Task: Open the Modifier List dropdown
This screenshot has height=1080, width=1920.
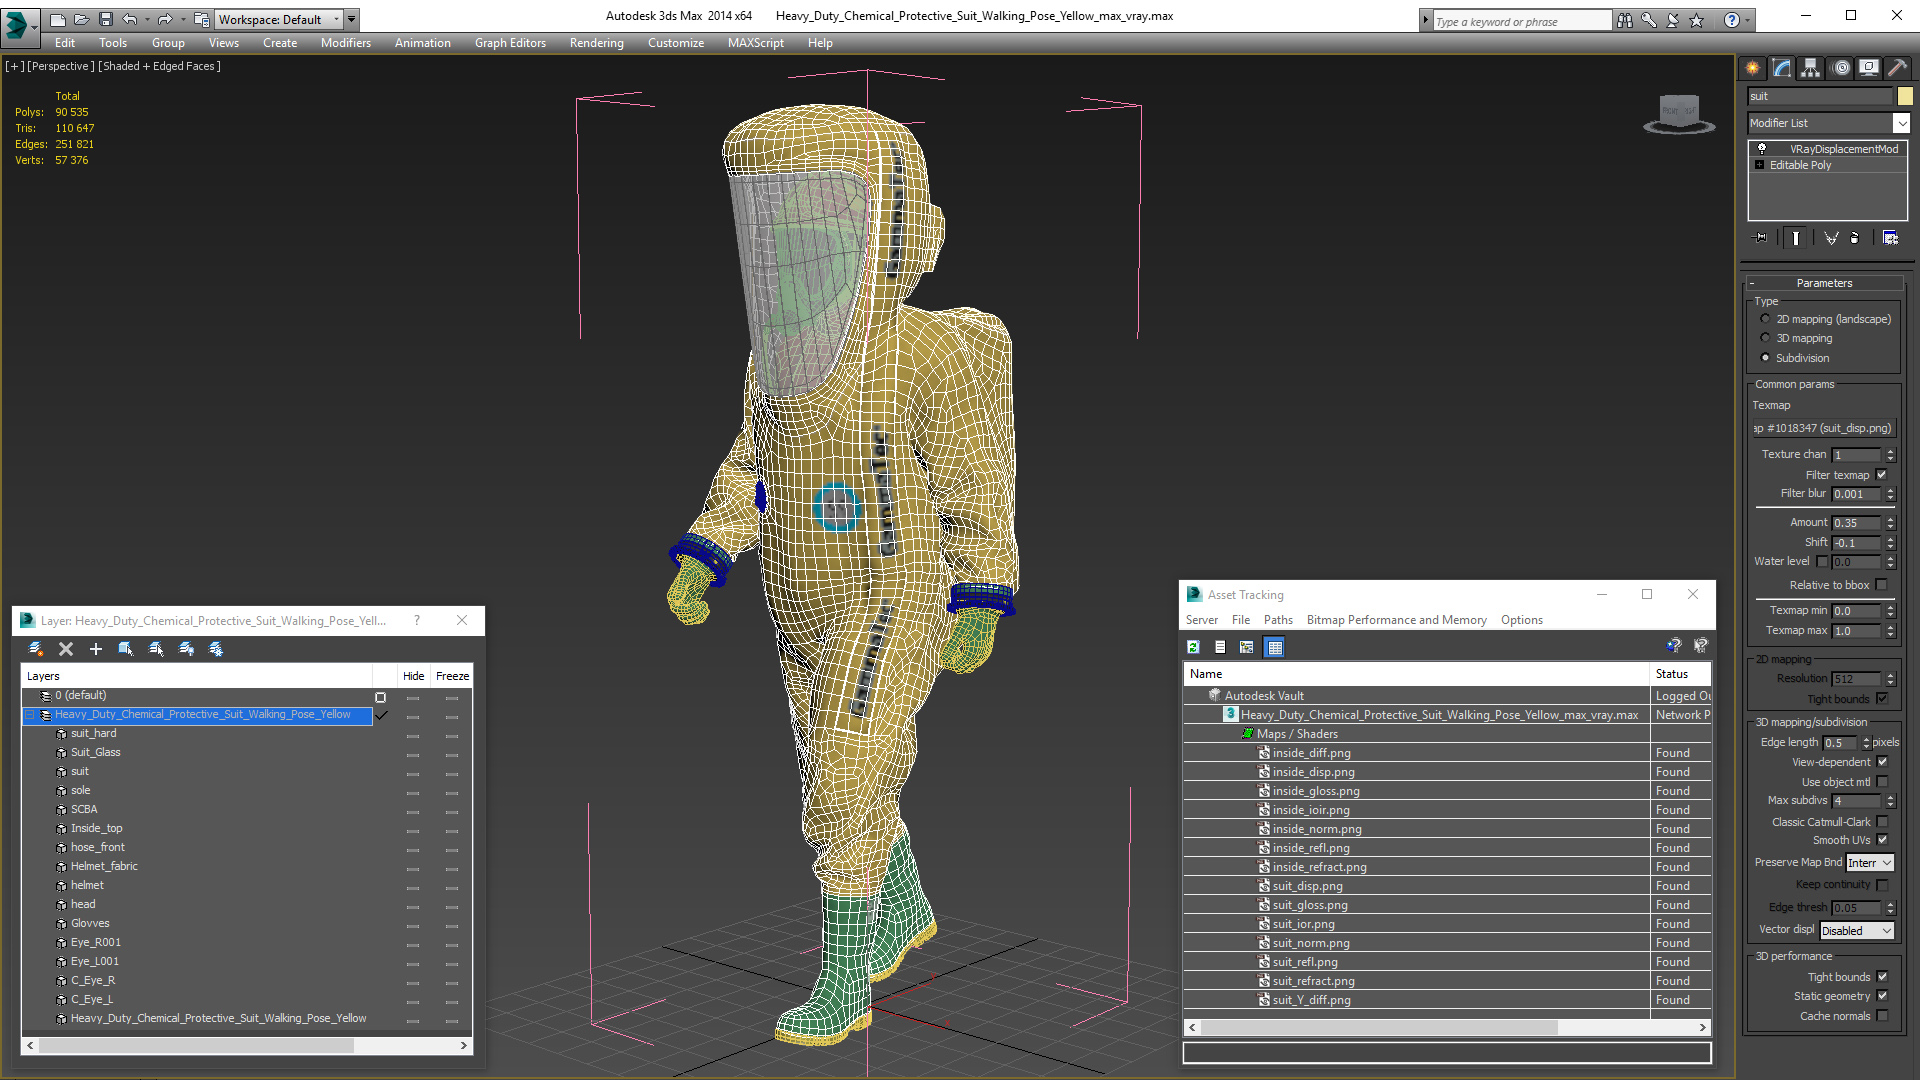Action: (x=1901, y=123)
